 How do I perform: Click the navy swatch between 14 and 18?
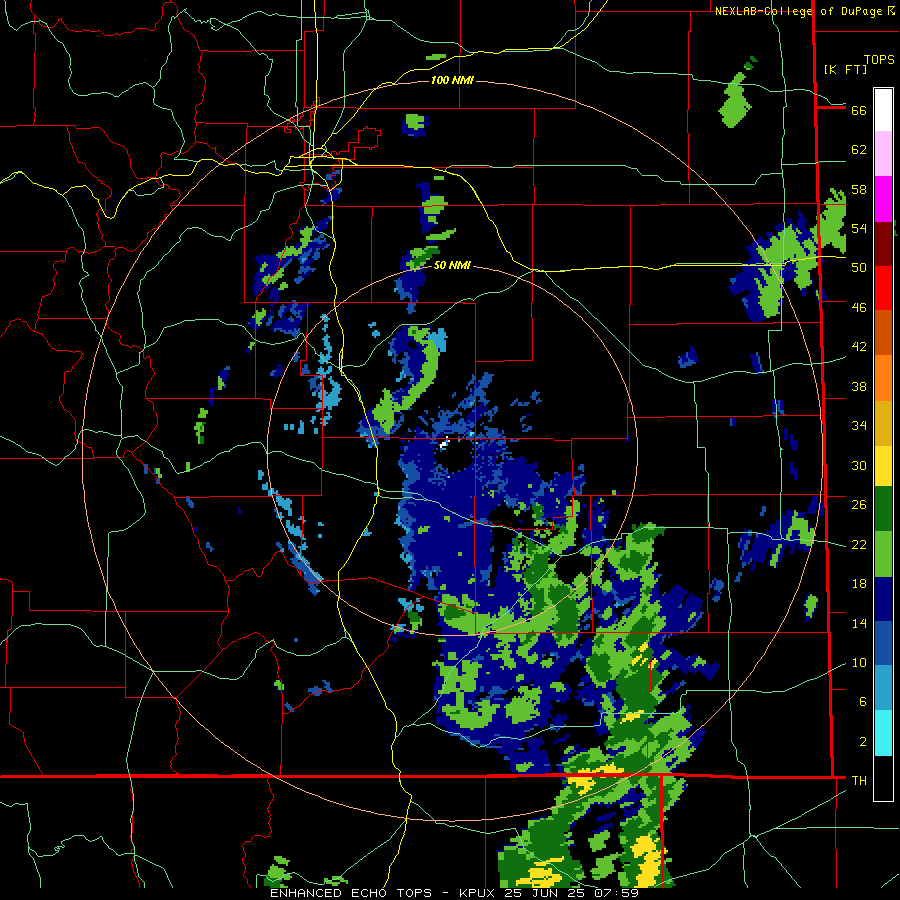coord(883,599)
